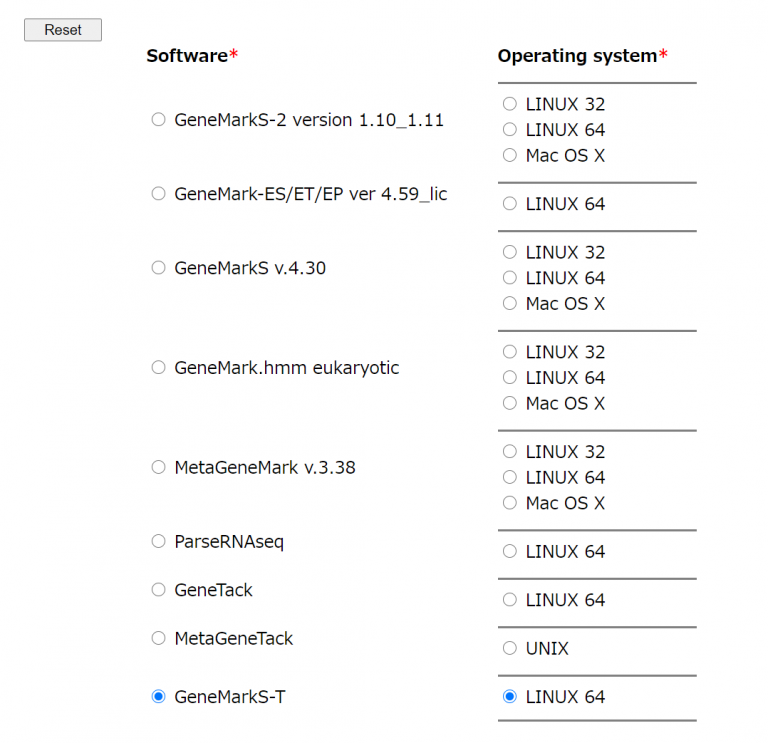Image resolution: width=768 pixels, height=743 pixels.
Task: Pick the MetaGeneTack radio button
Action: pyautogui.click(x=158, y=638)
